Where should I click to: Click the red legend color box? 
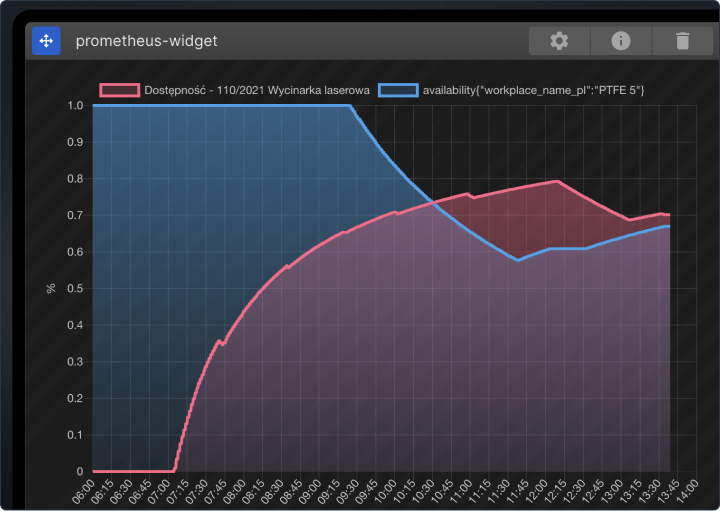click(119, 90)
